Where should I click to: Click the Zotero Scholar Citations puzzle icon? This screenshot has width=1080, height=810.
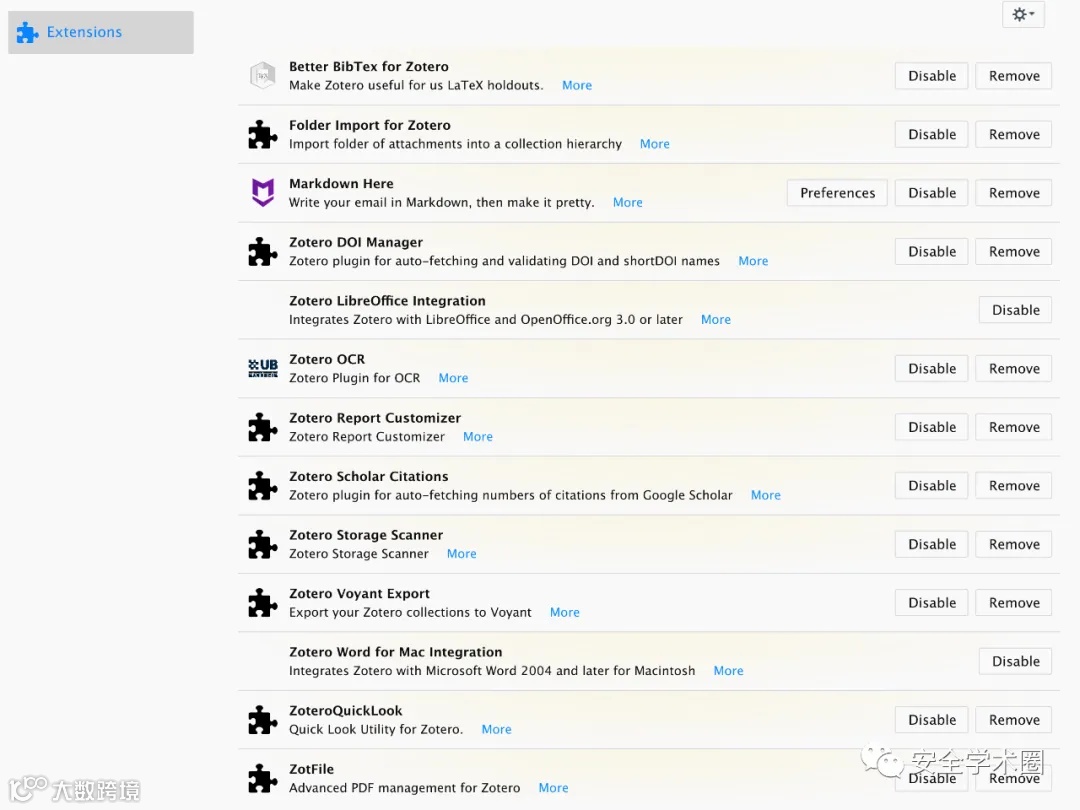coord(262,486)
